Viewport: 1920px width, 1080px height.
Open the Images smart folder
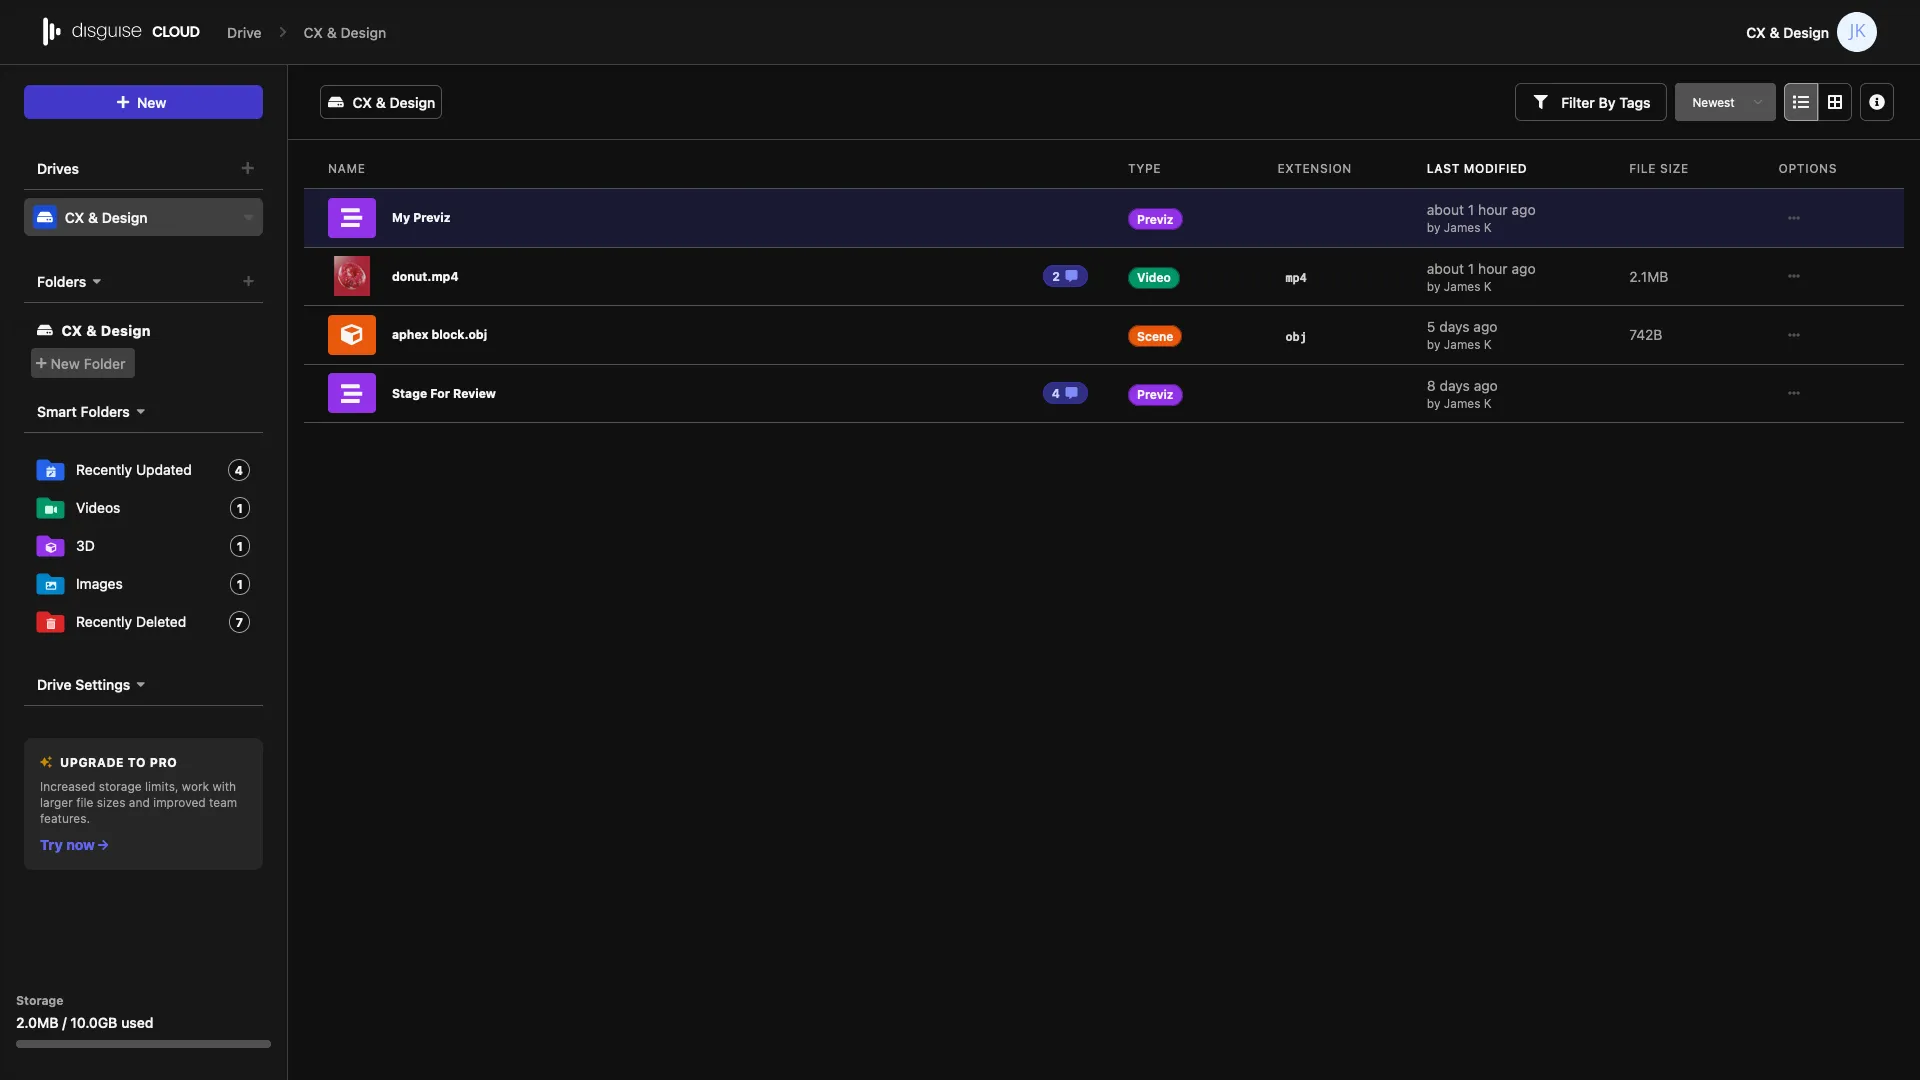pyautogui.click(x=99, y=584)
